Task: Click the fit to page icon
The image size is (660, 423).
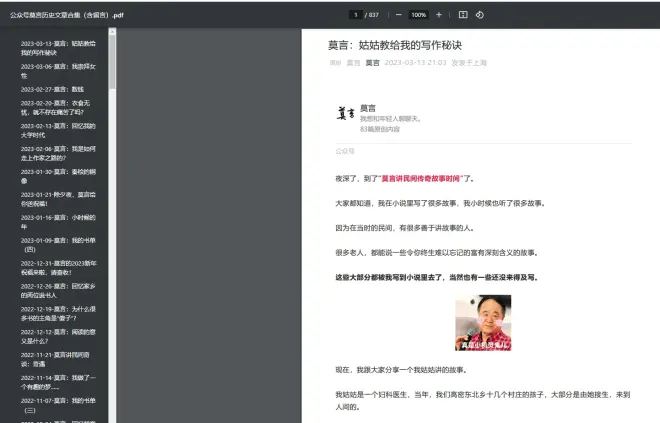Action: [463, 15]
